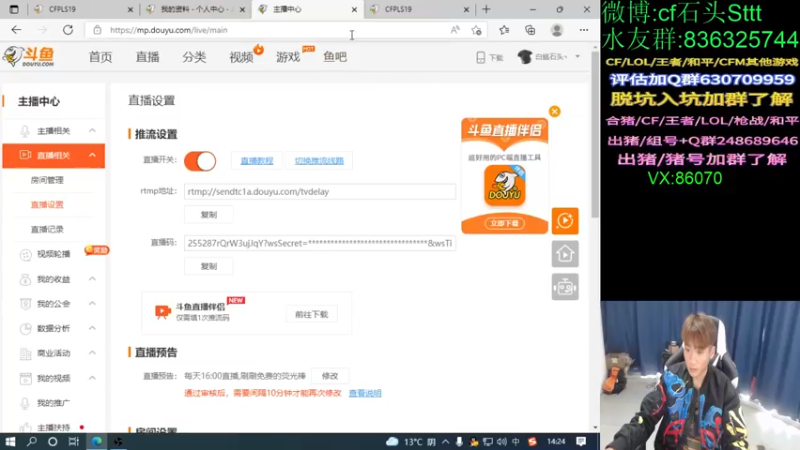Expand the 数据分析 sidebar section
The height and width of the screenshot is (450, 800).
coord(92,328)
